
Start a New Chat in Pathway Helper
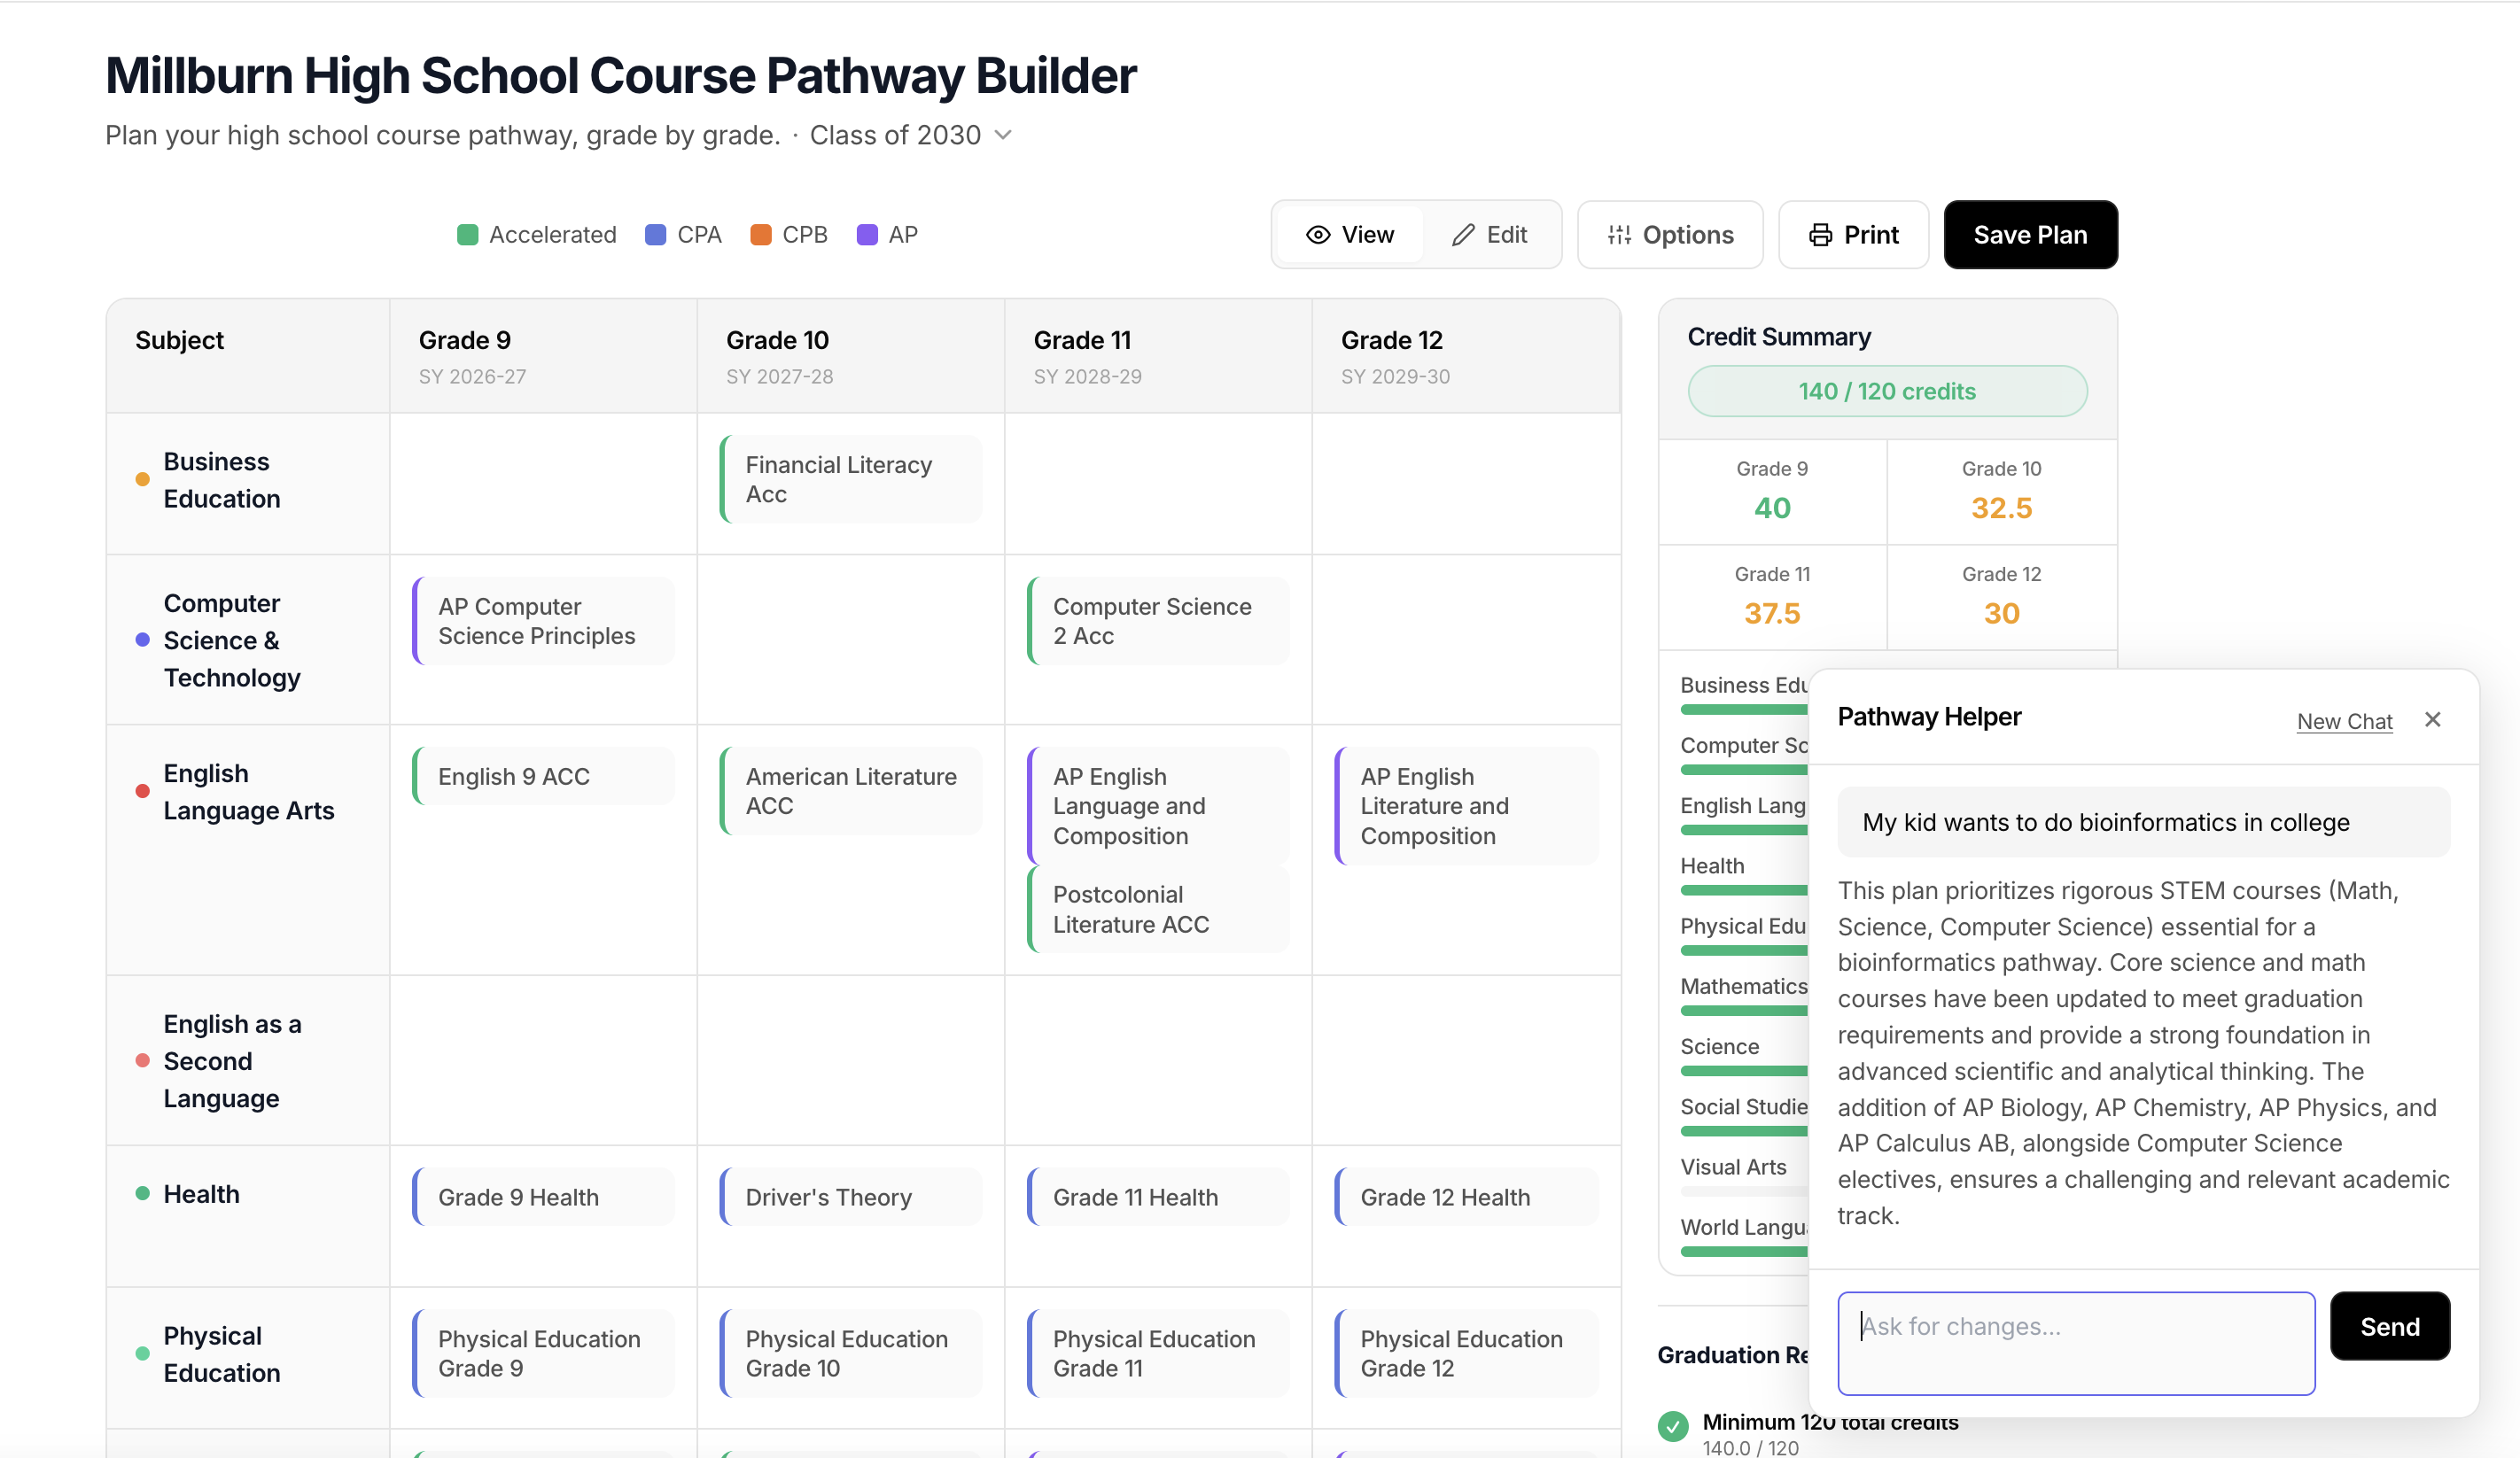[x=2345, y=720]
